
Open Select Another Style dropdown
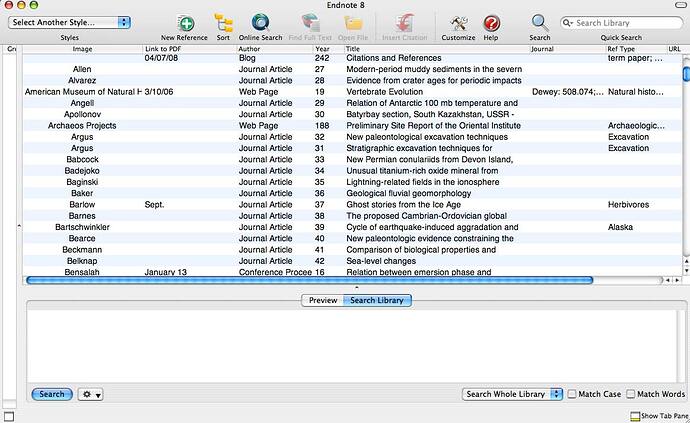coord(70,22)
